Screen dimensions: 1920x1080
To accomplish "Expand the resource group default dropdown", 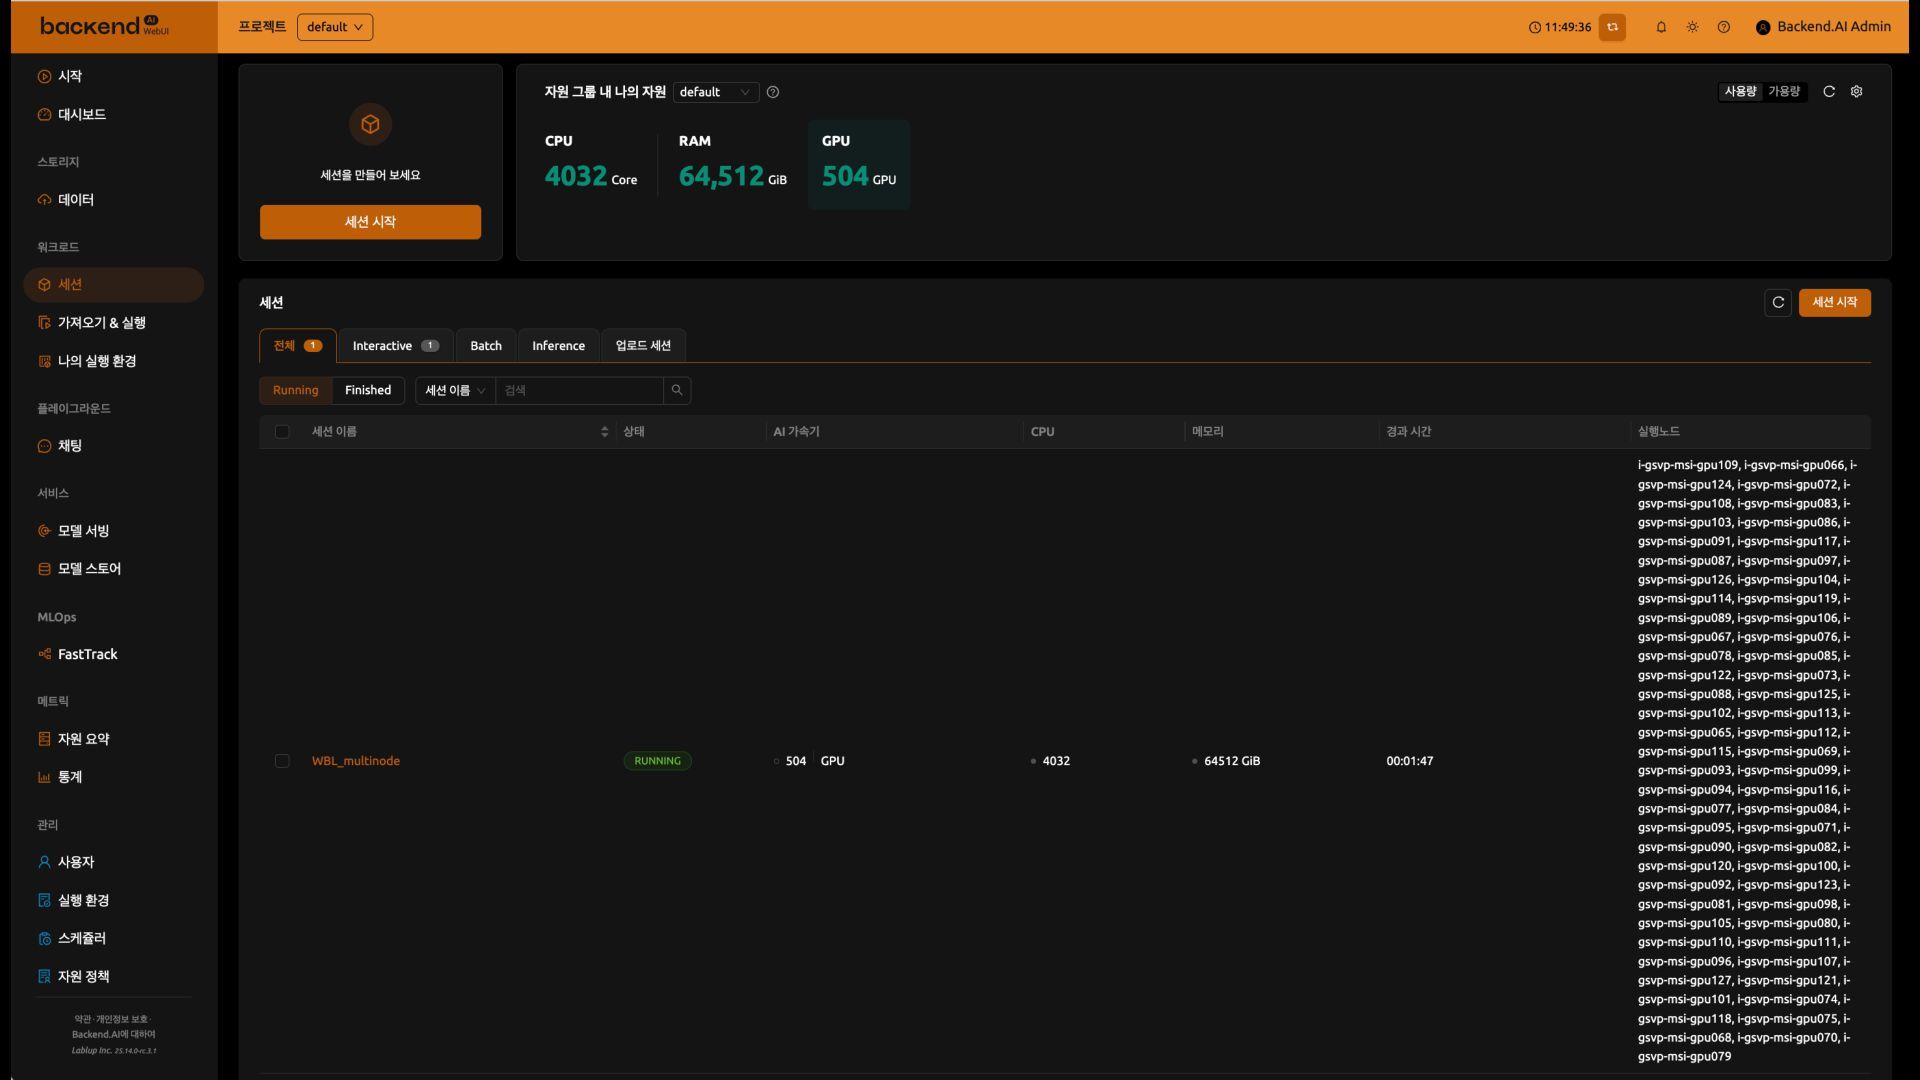I will coord(715,92).
